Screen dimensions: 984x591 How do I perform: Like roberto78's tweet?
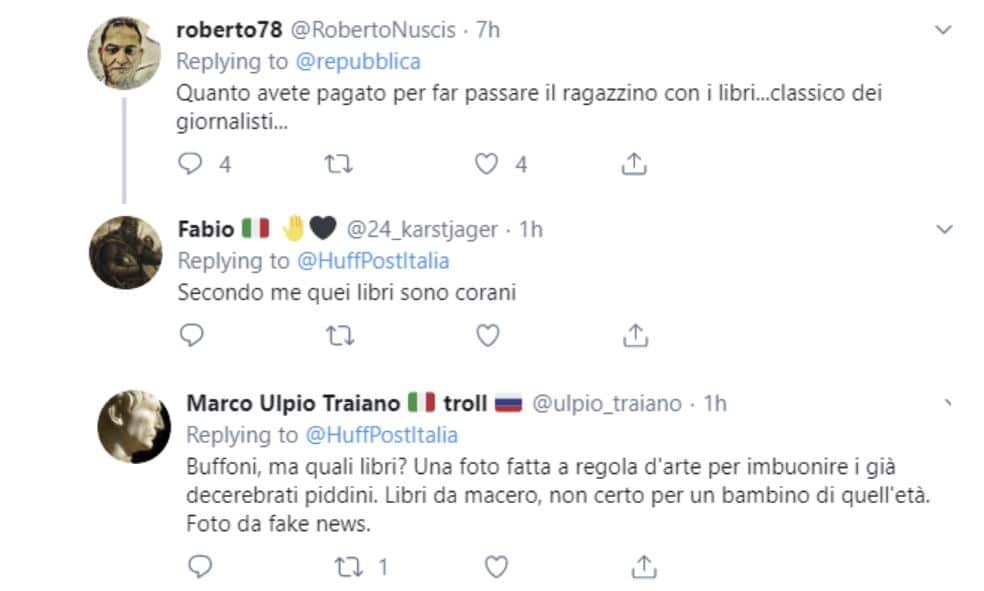click(487, 164)
